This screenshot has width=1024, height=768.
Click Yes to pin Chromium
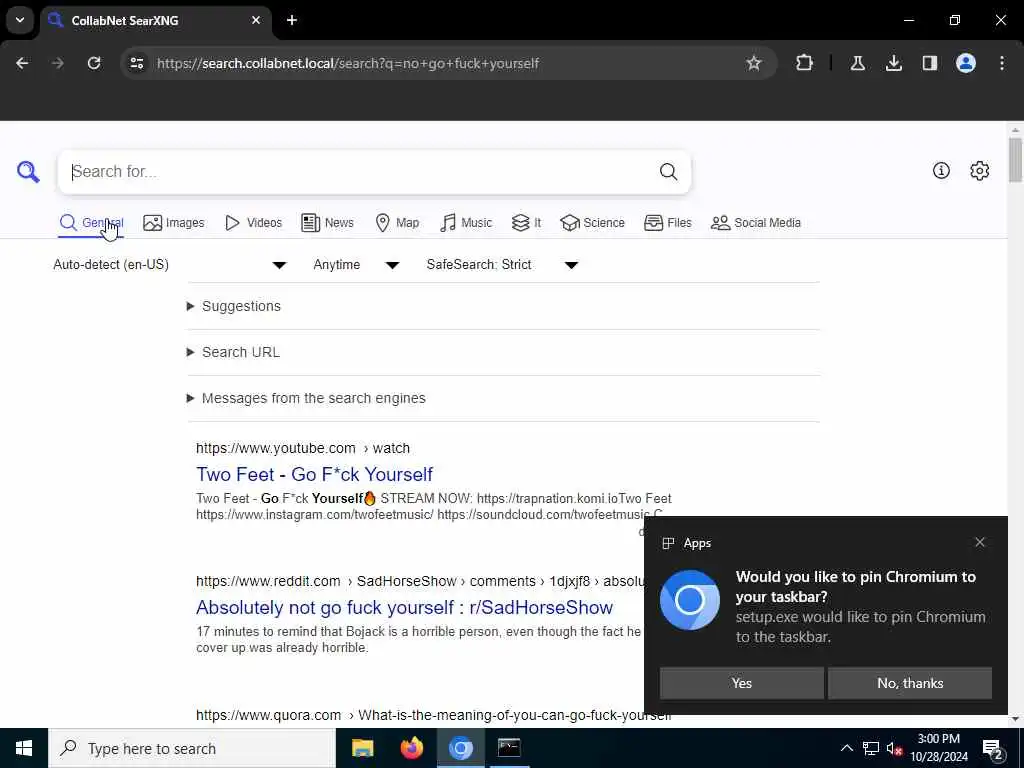click(741, 683)
